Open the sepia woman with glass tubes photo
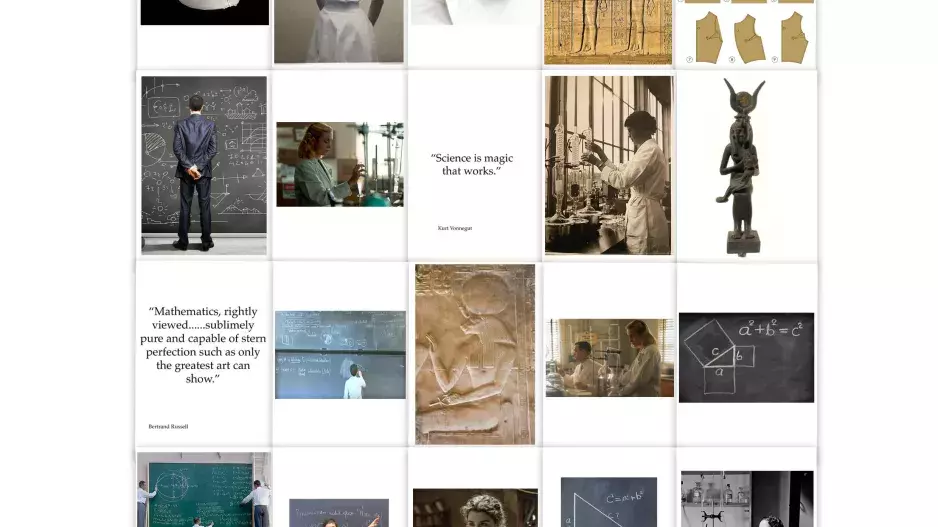 [609, 165]
